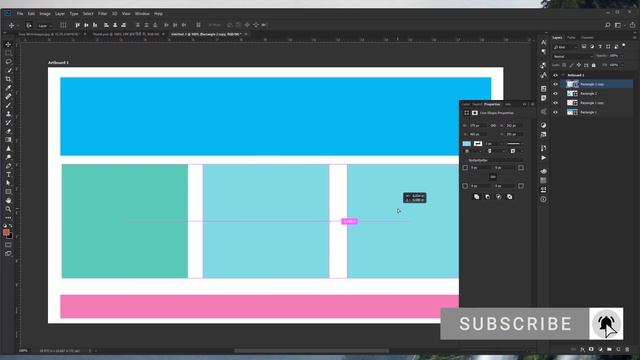
Task: Switch to the Channels panel tab
Action: pyautogui.click(x=587, y=38)
